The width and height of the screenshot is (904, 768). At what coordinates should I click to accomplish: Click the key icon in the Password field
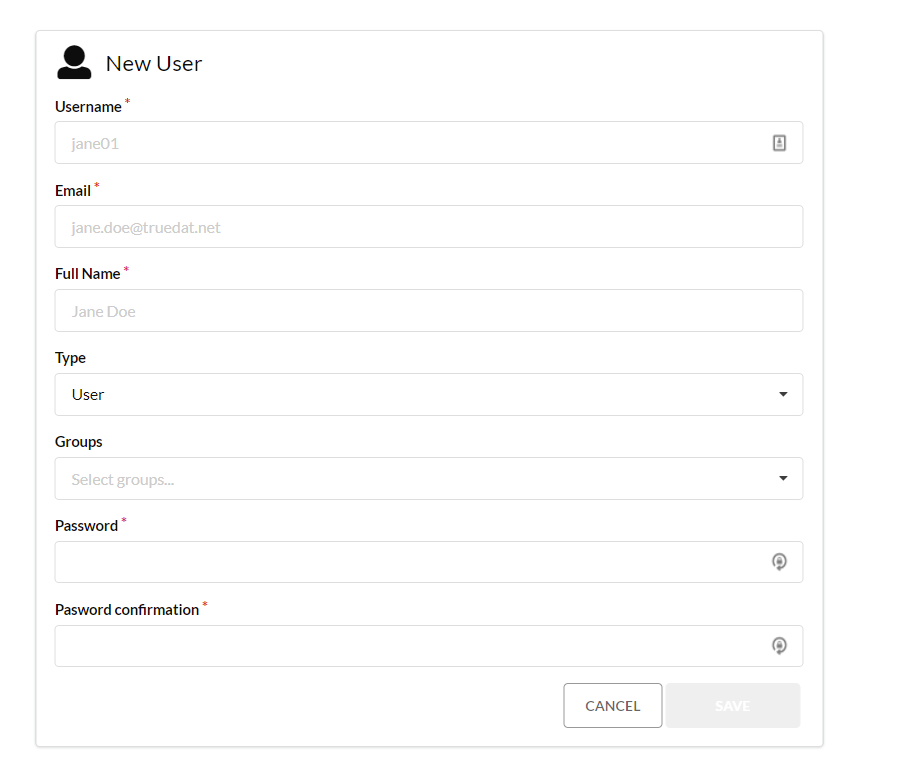click(x=780, y=562)
